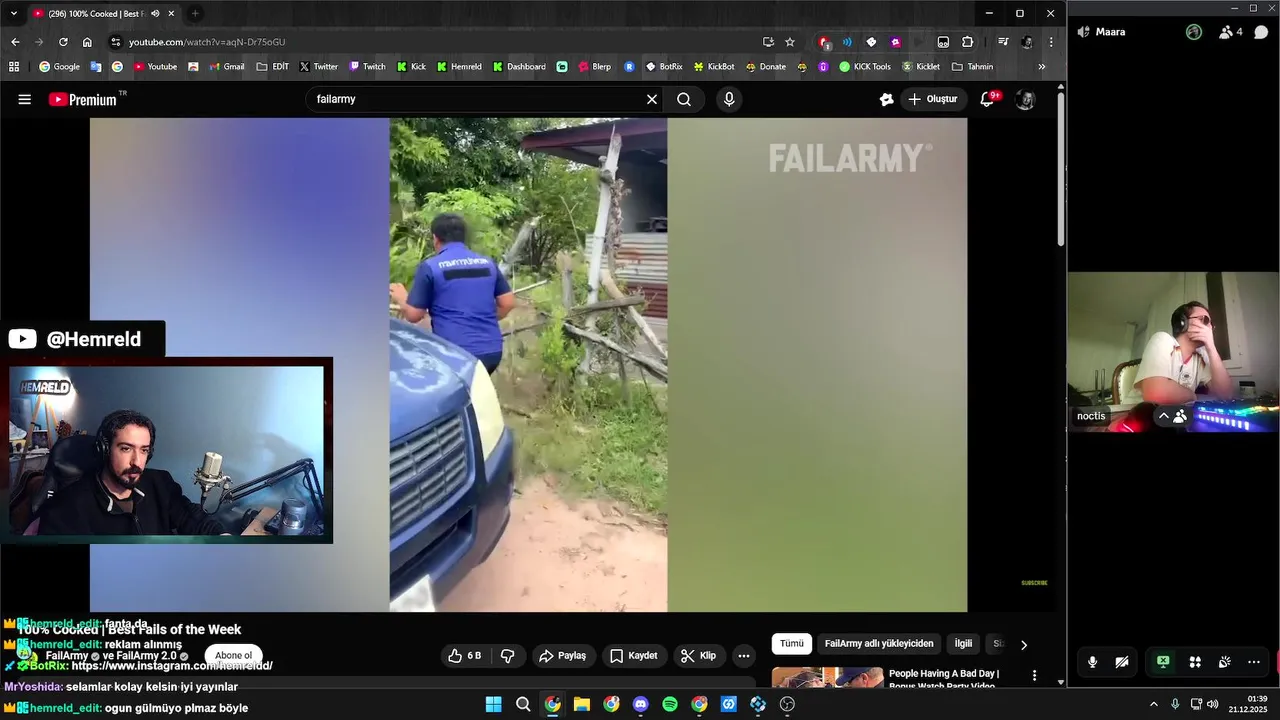The width and height of the screenshot is (1280, 720).
Task: Open the Twitter bookmark
Action: [x=319, y=67]
